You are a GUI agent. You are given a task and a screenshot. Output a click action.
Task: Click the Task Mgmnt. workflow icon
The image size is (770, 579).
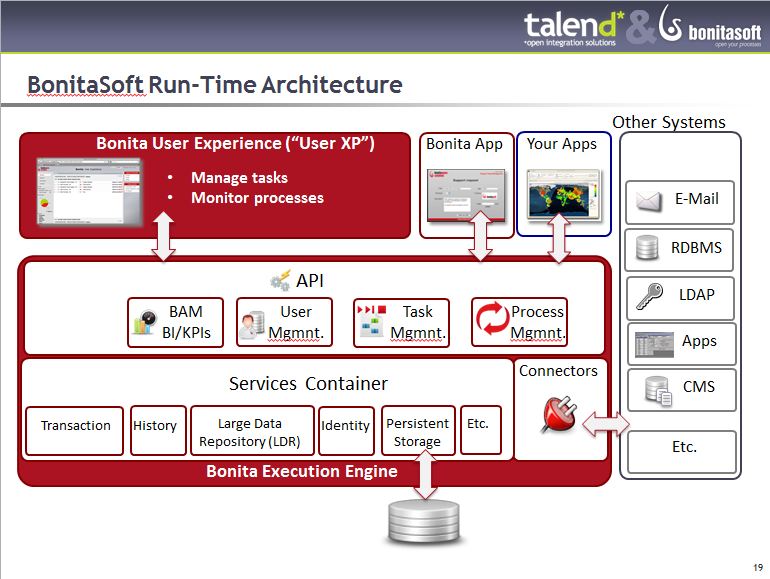click(371, 321)
